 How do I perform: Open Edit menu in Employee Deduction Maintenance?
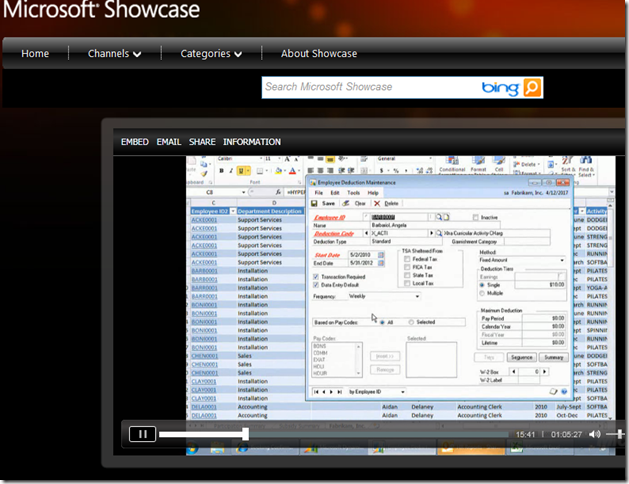point(335,193)
